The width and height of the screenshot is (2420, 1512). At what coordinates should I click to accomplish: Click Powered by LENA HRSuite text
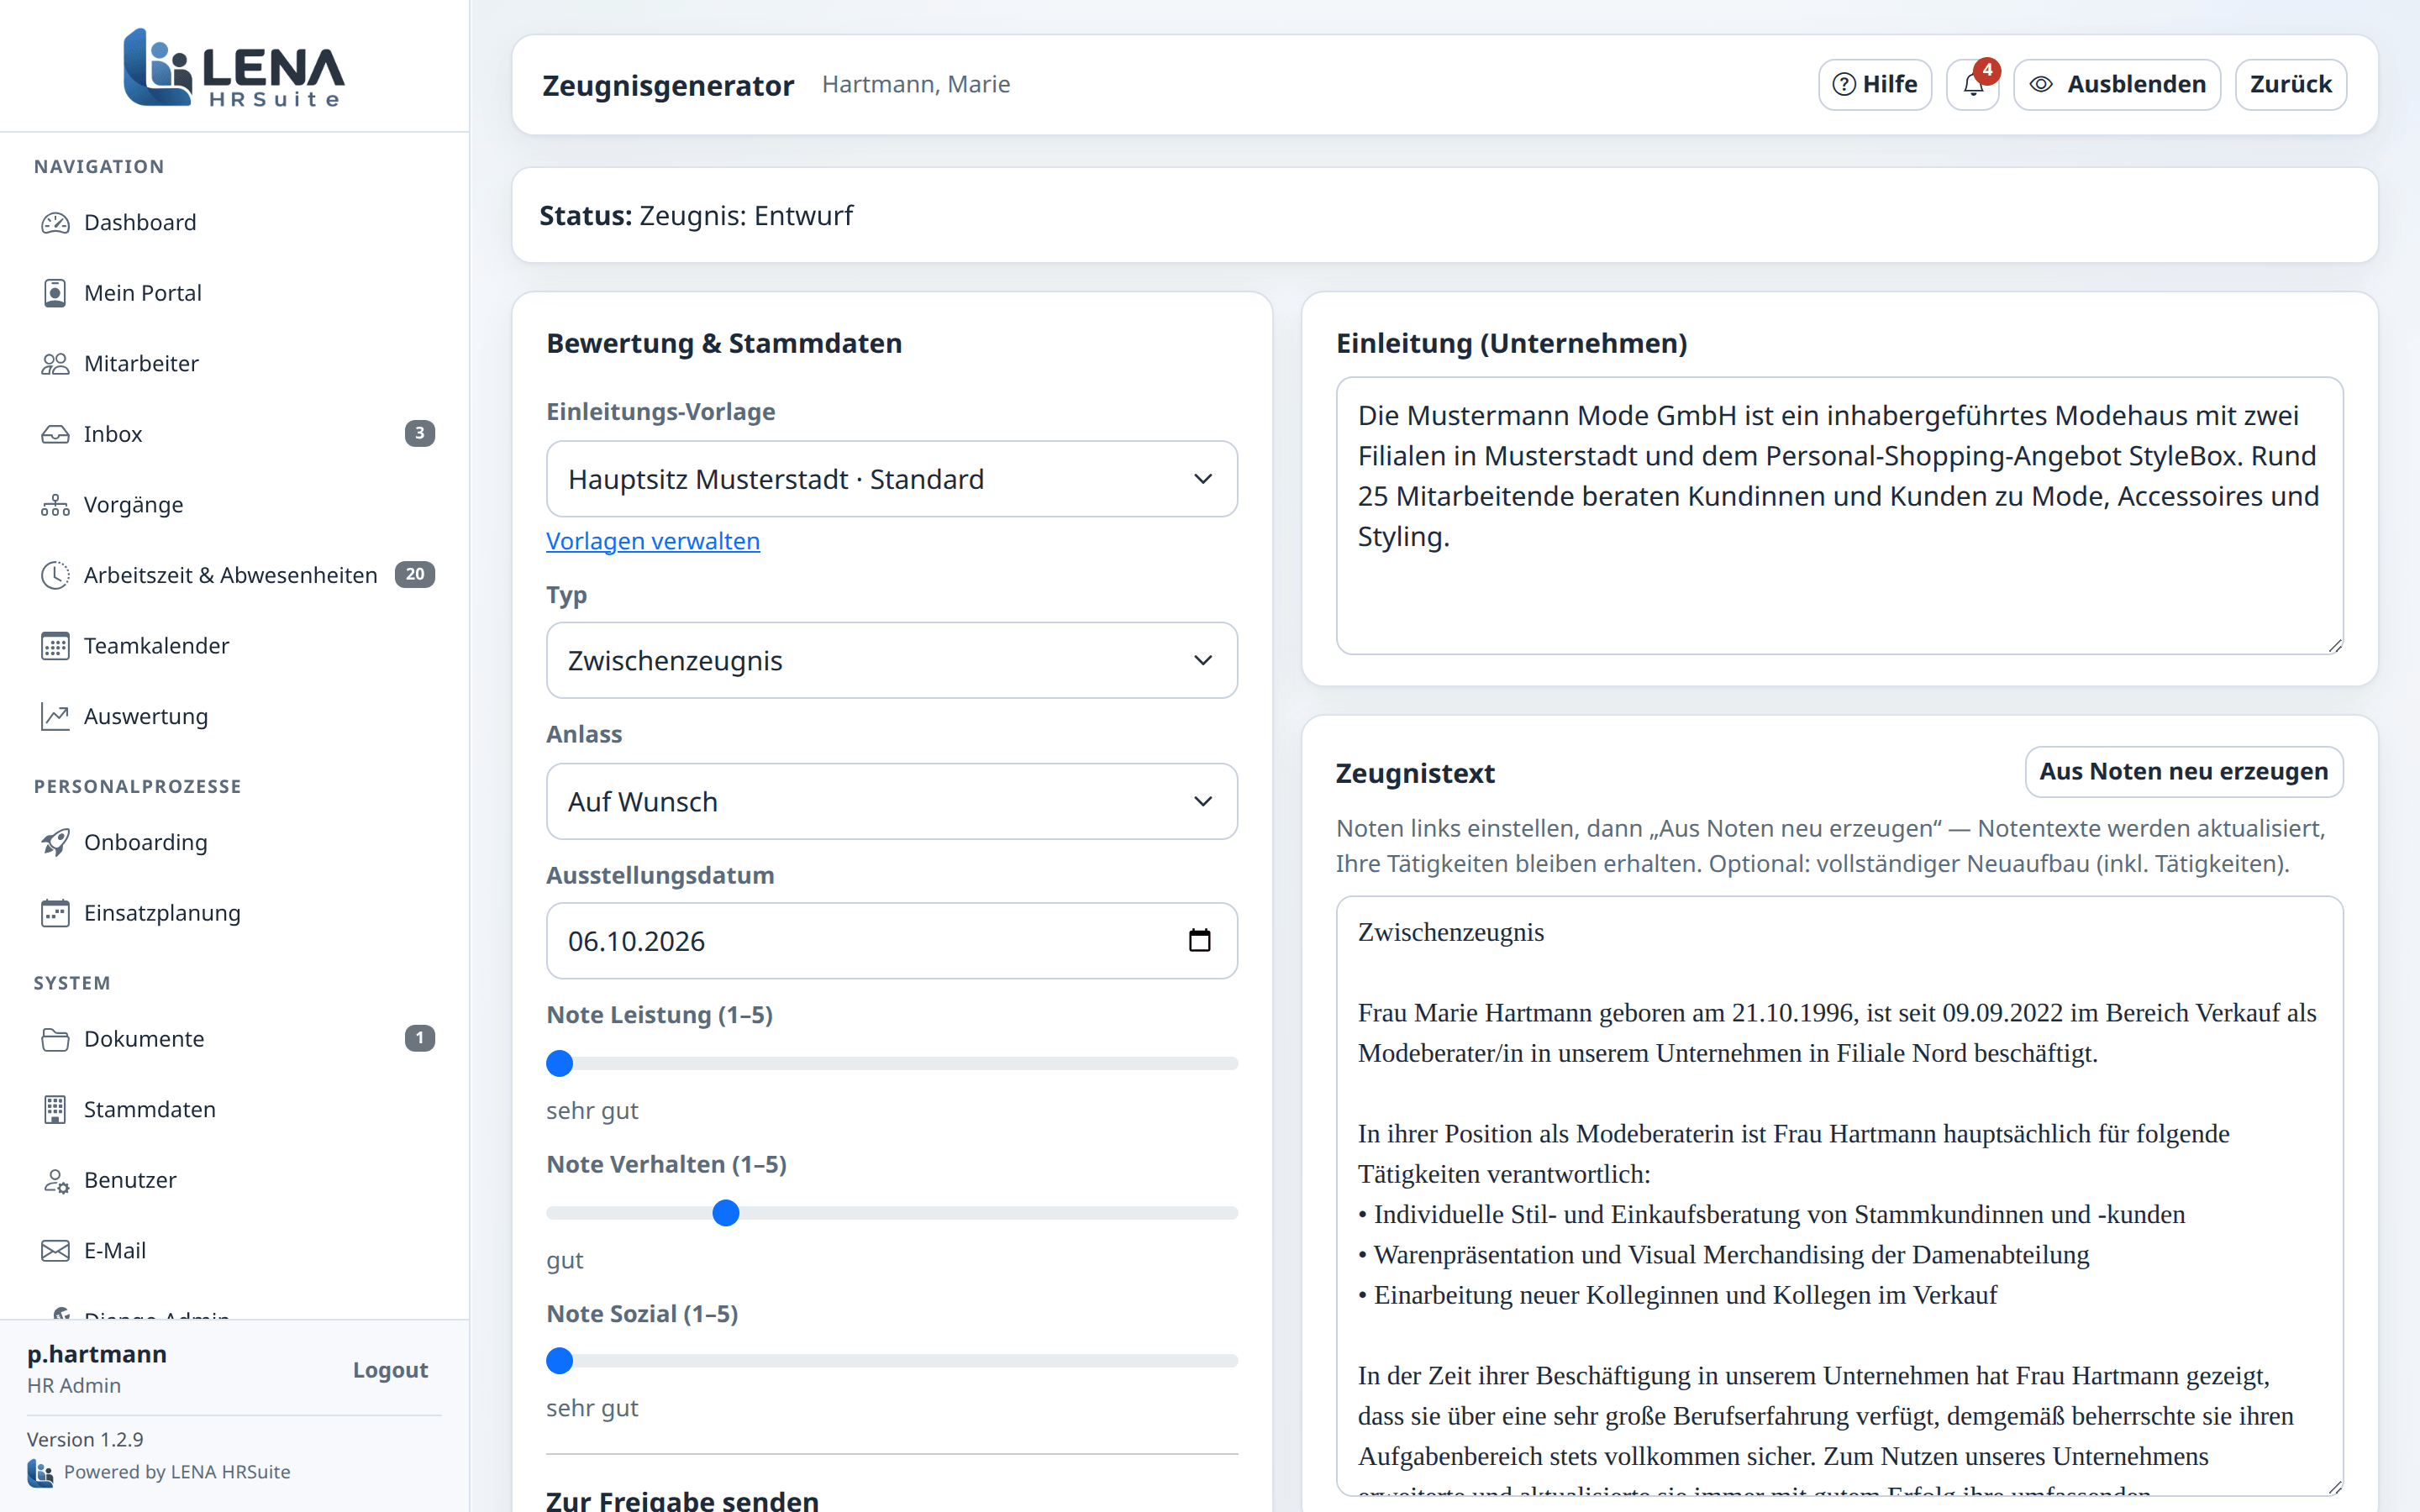pos(177,1472)
